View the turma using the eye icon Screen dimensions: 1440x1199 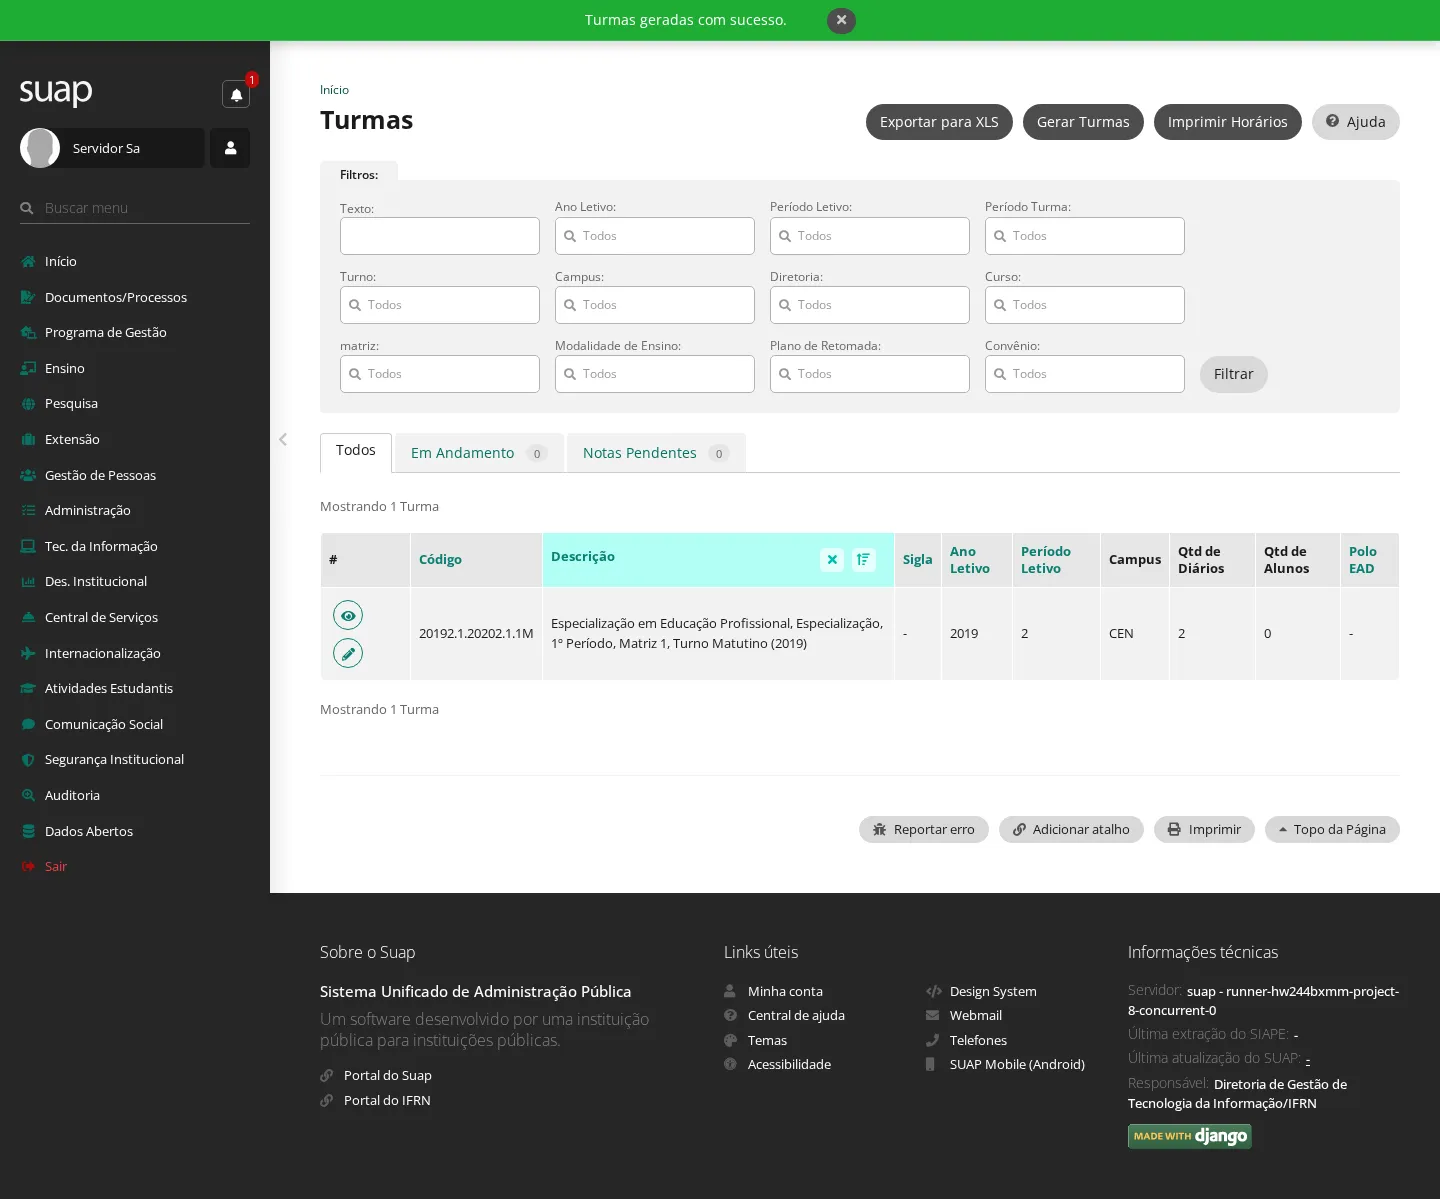tap(348, 615)
